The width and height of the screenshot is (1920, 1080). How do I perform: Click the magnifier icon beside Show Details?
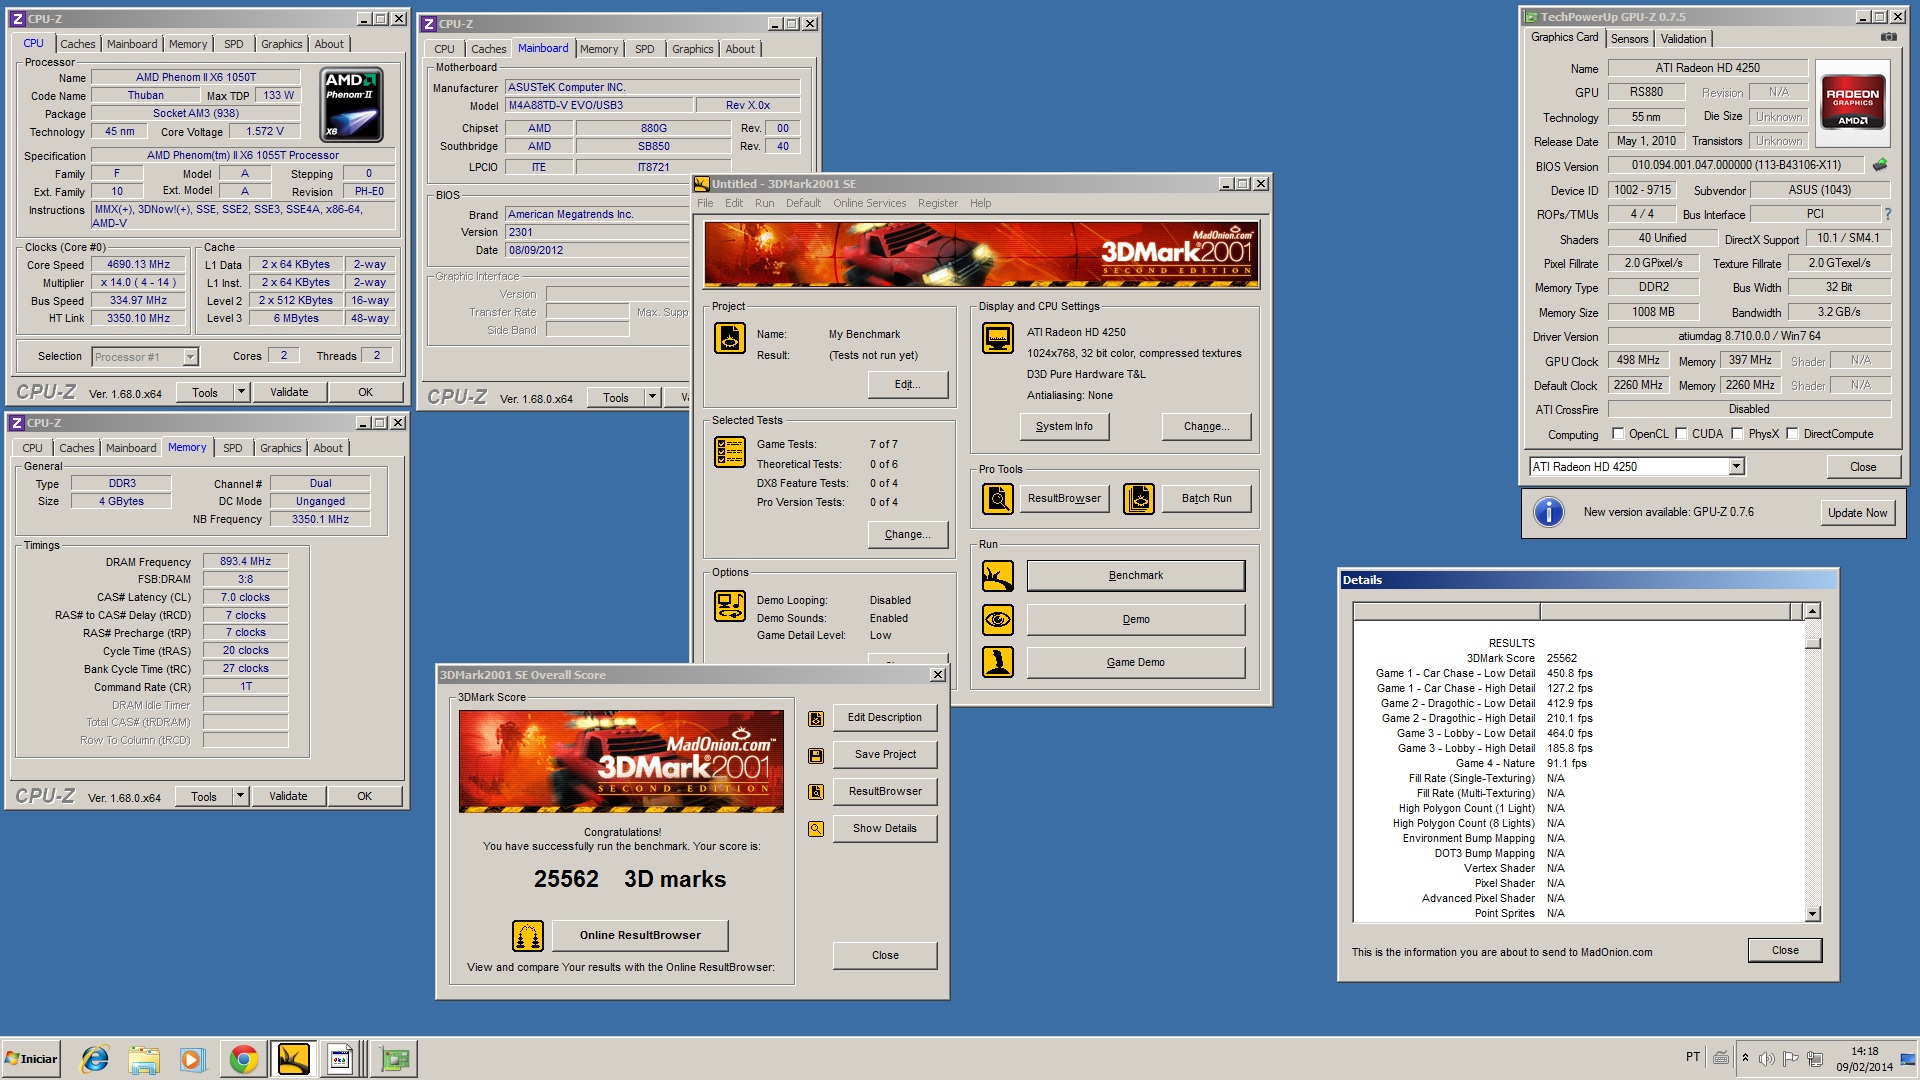point(816,829)
